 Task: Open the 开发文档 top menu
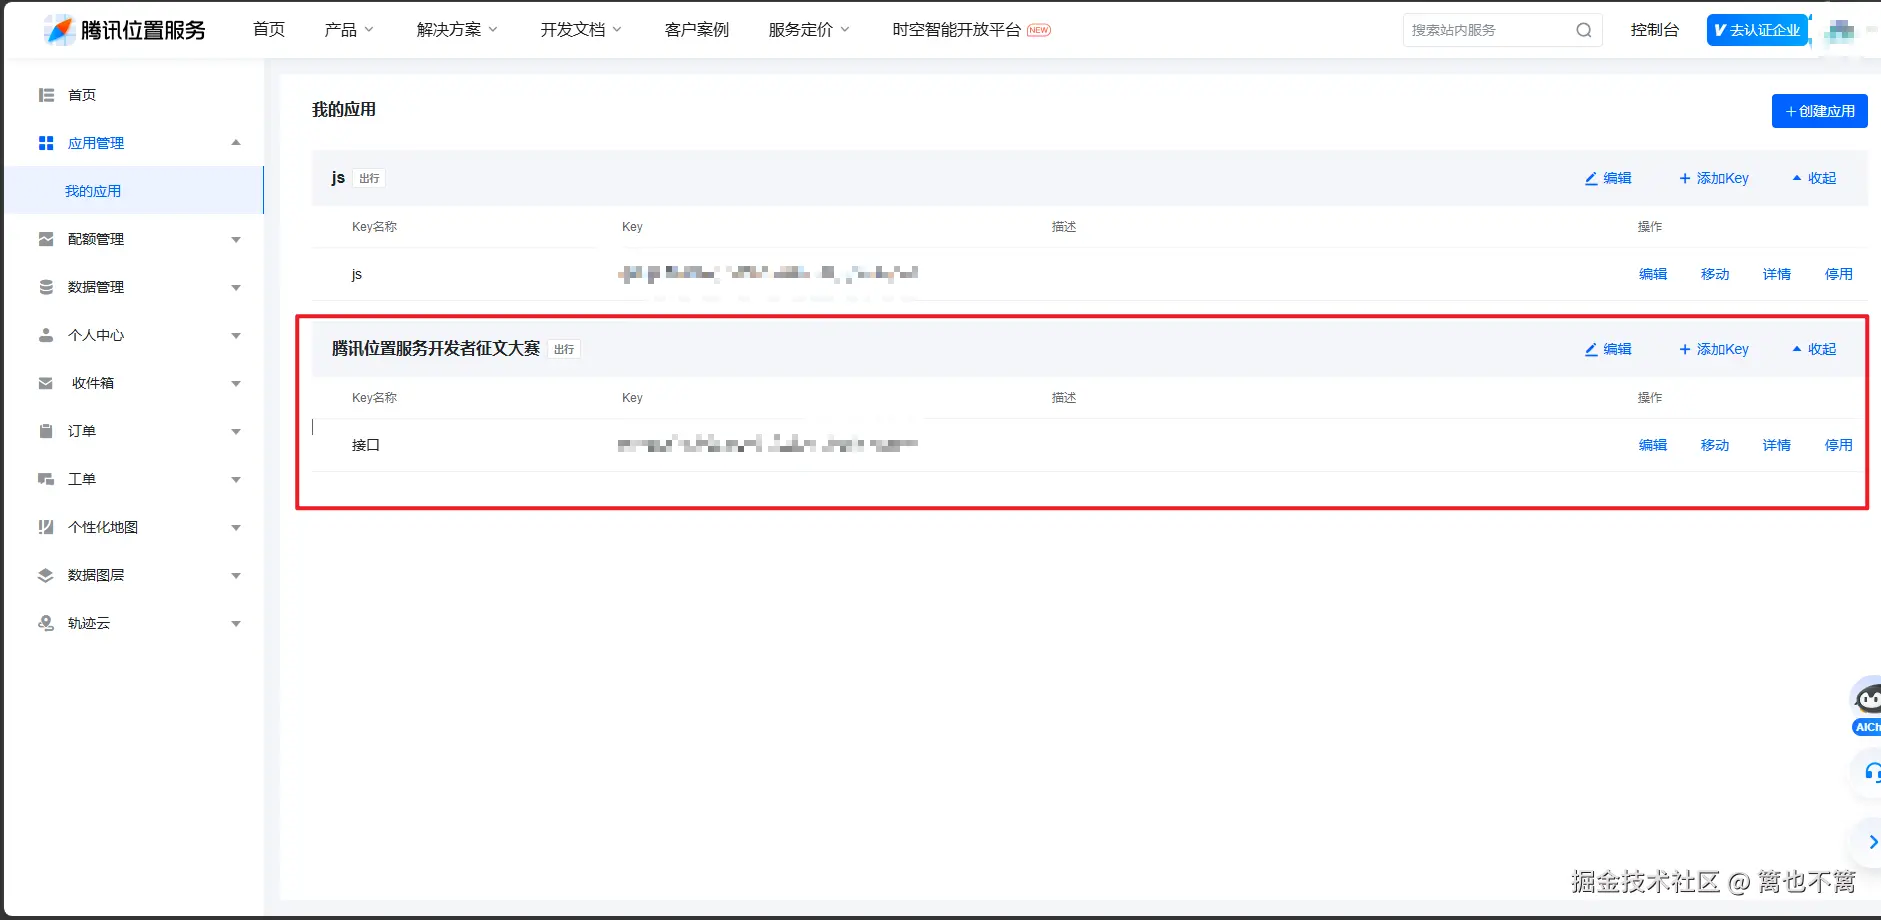coord(581,30)
